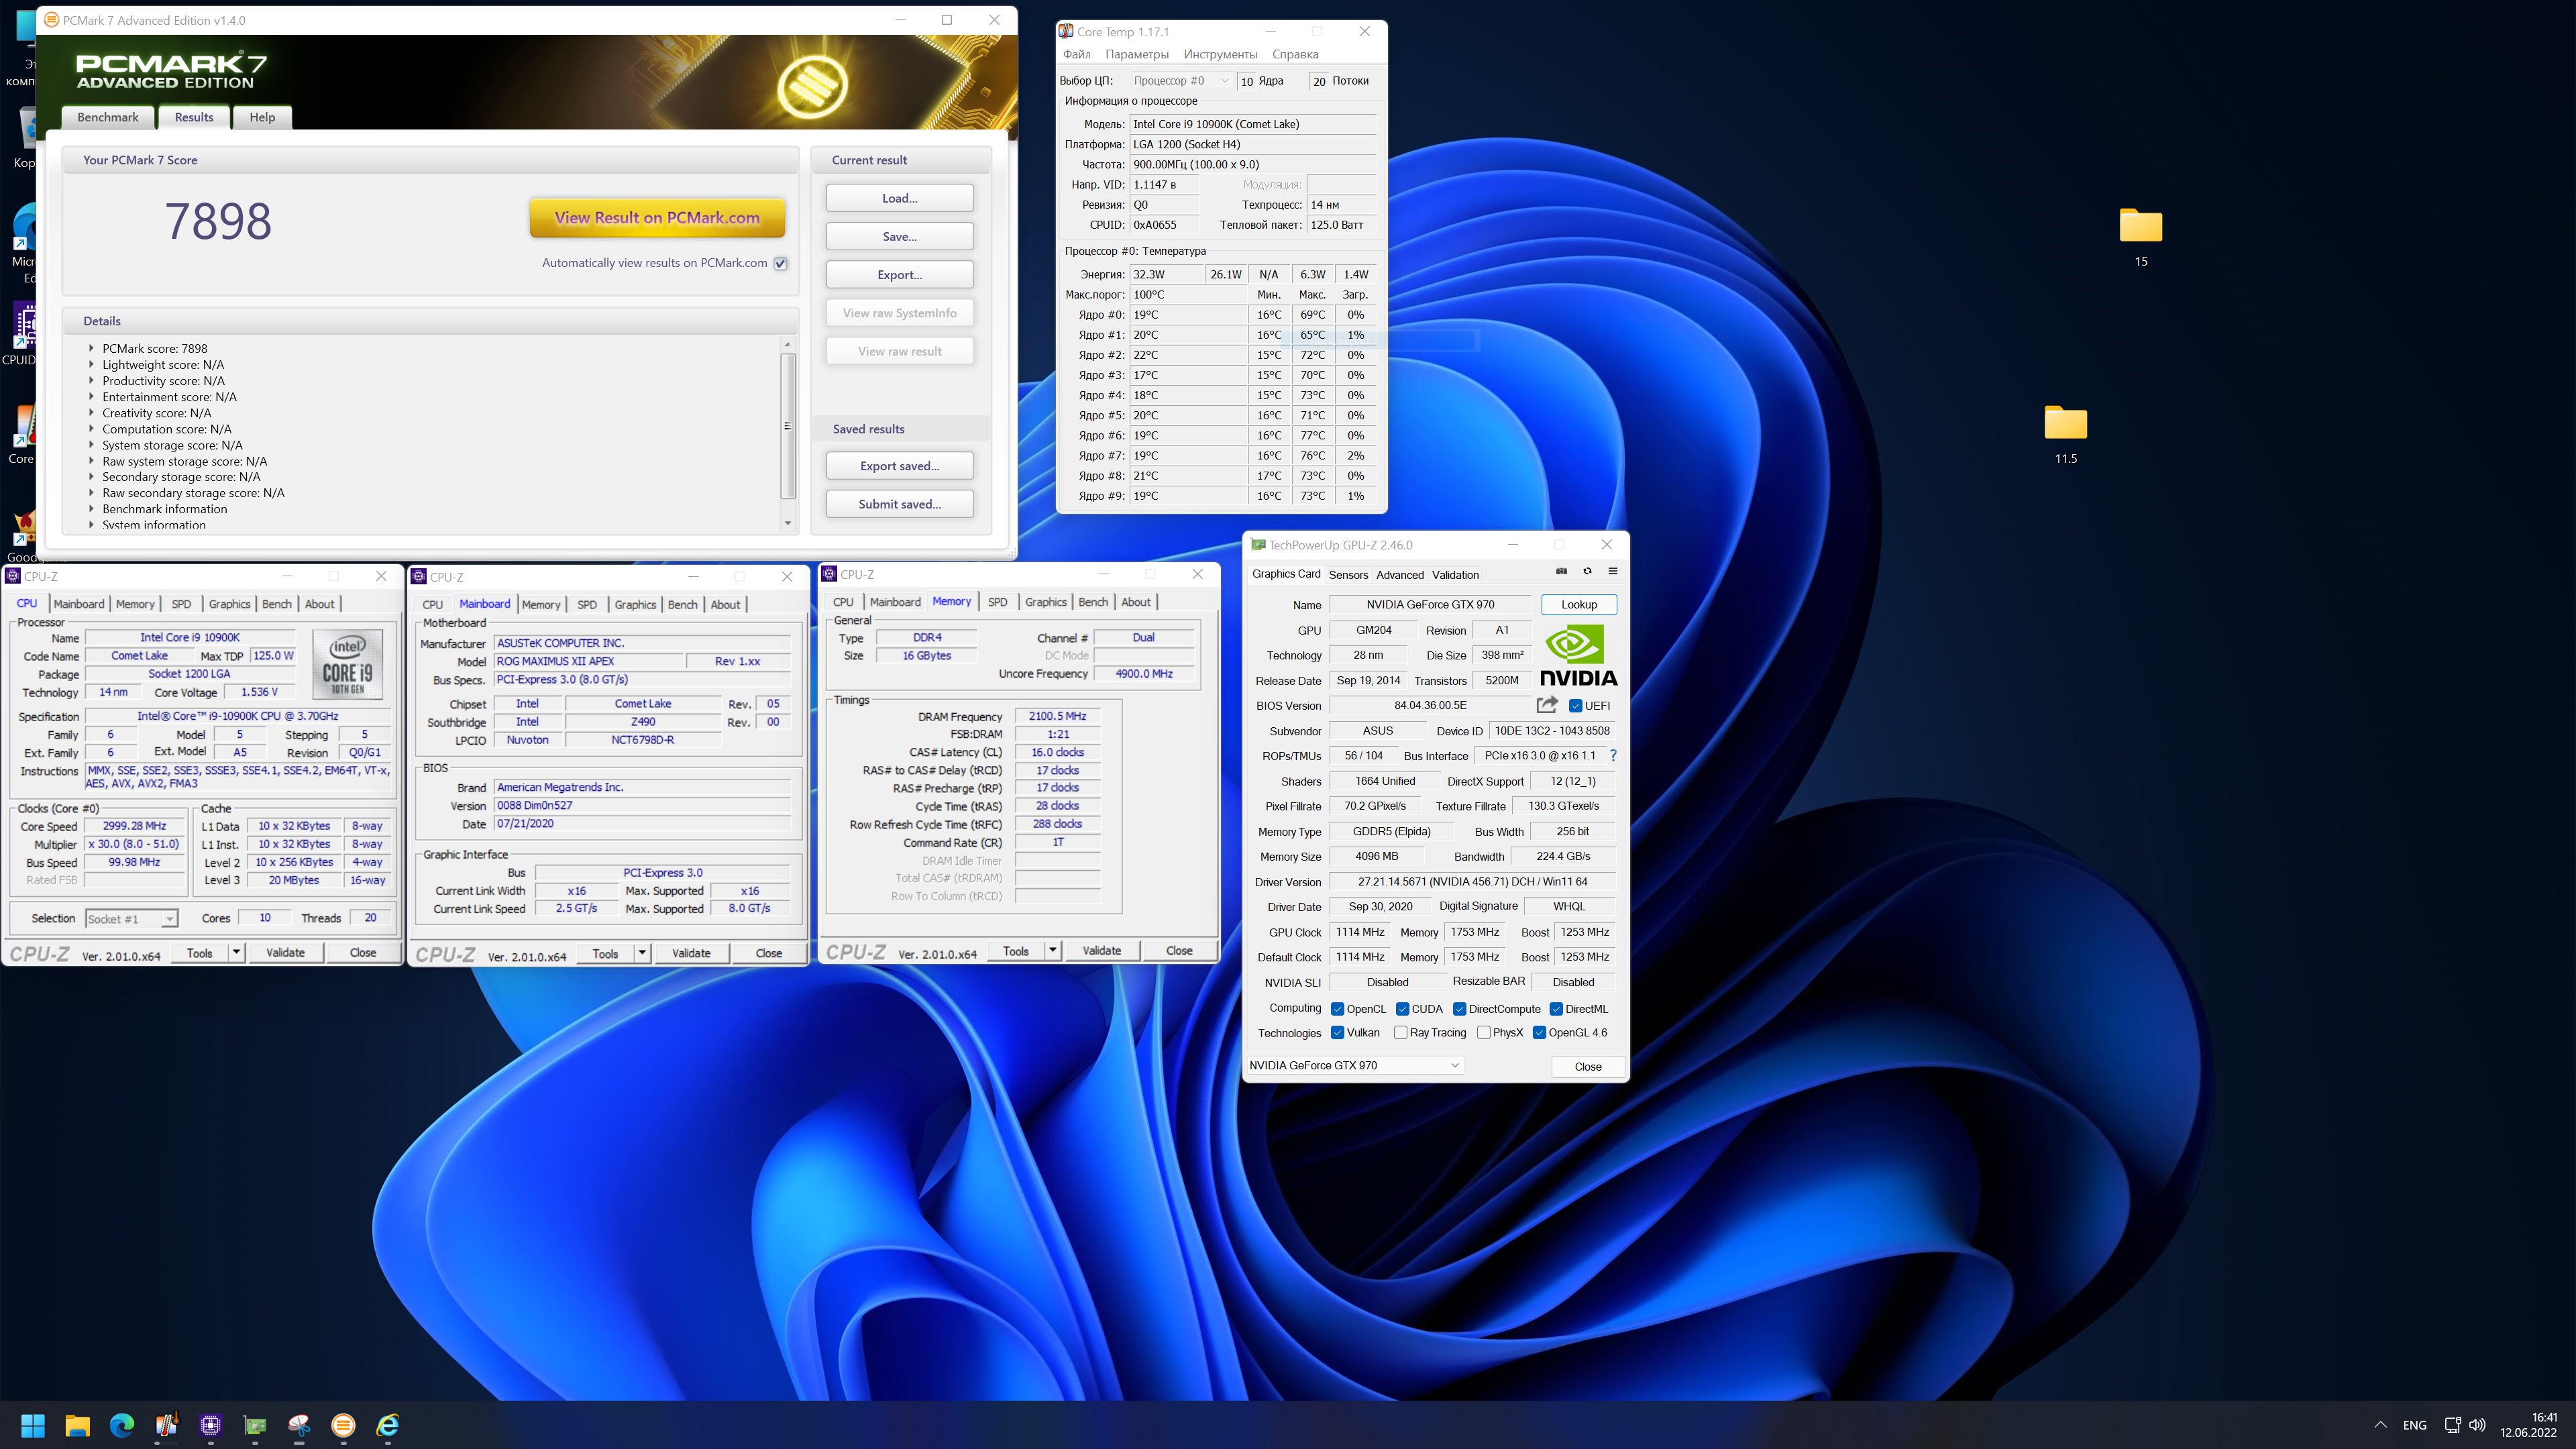Screen dimensions: 2576x1449
Task: Toggle the DirectML checkbox
Action: tap(1556, 1009)
